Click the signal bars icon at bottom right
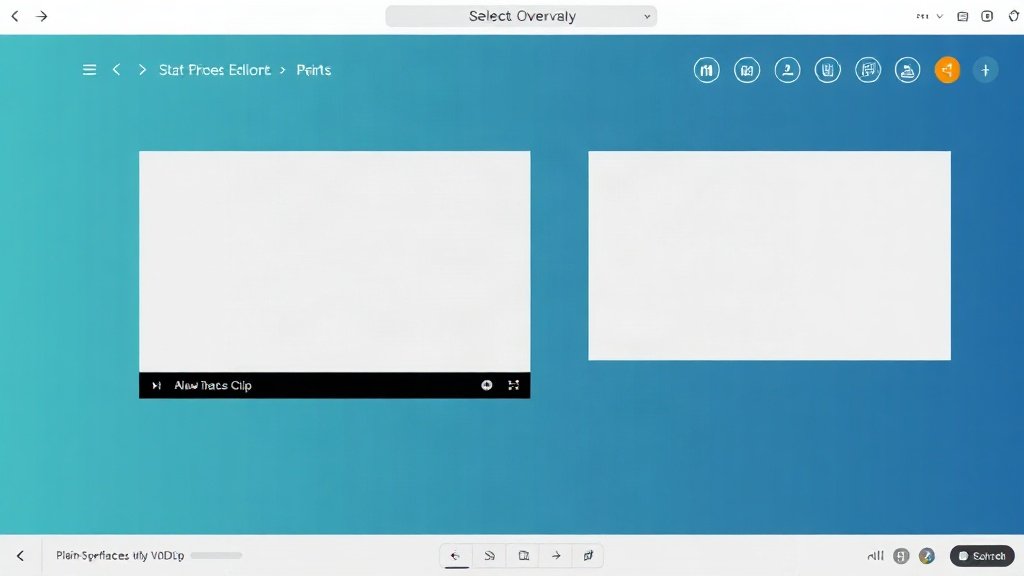The height and width of the screenshot is (576, 1024). 876,556
